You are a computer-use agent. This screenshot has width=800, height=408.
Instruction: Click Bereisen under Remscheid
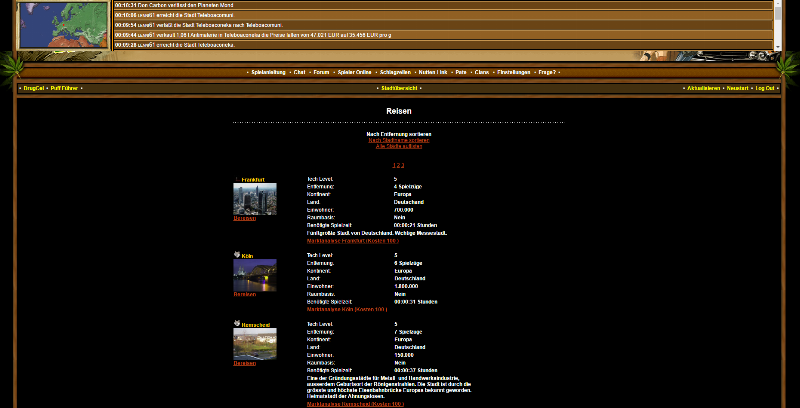pyautogui.click(x=245, y=364)
